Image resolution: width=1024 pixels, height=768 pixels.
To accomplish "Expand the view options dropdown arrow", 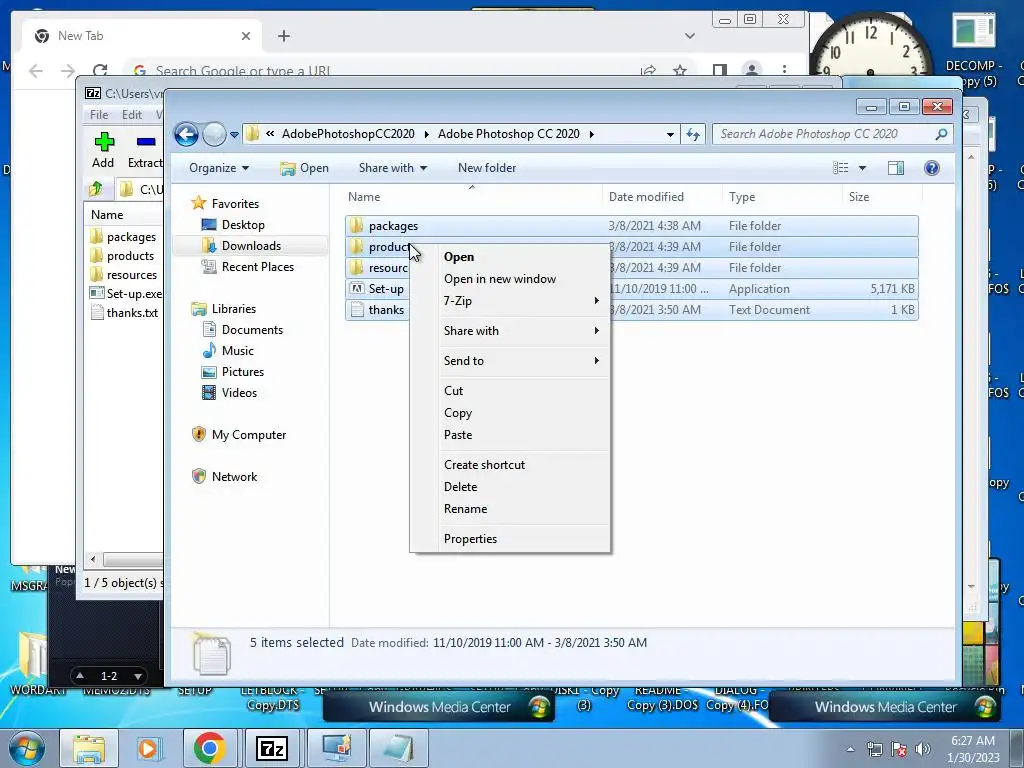I will point(862,168).
